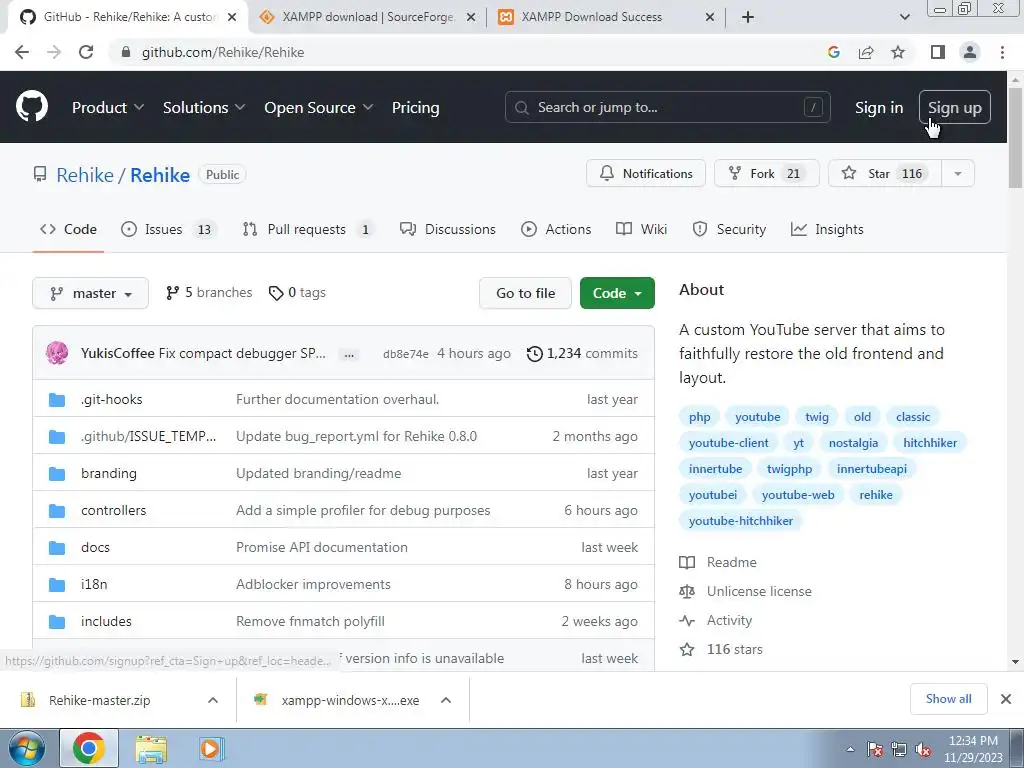Viewport: 1024px width, 768px height.
Task: Close the downloads bar
Action: (x=1006, y=699)
